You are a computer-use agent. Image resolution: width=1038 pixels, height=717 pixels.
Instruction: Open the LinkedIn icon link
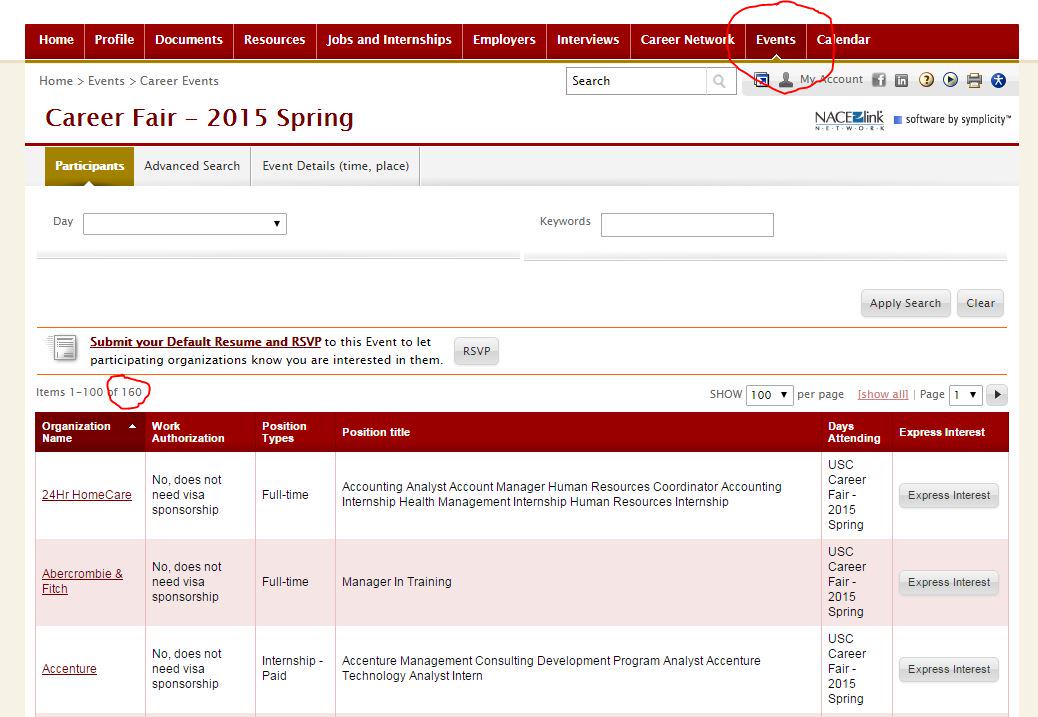pyautogui.click(x=902, y=80)
